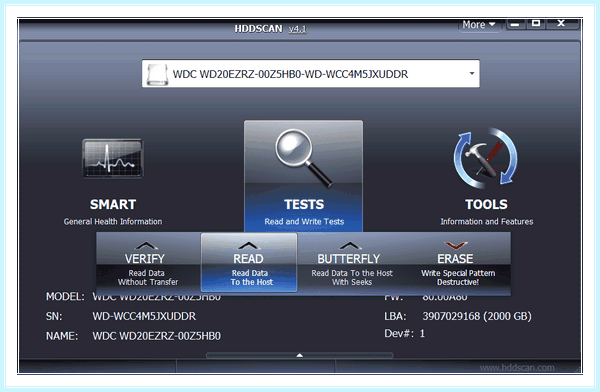Click the MODEL: label
This screenshot has height=392, width=600.
(65, 297)
